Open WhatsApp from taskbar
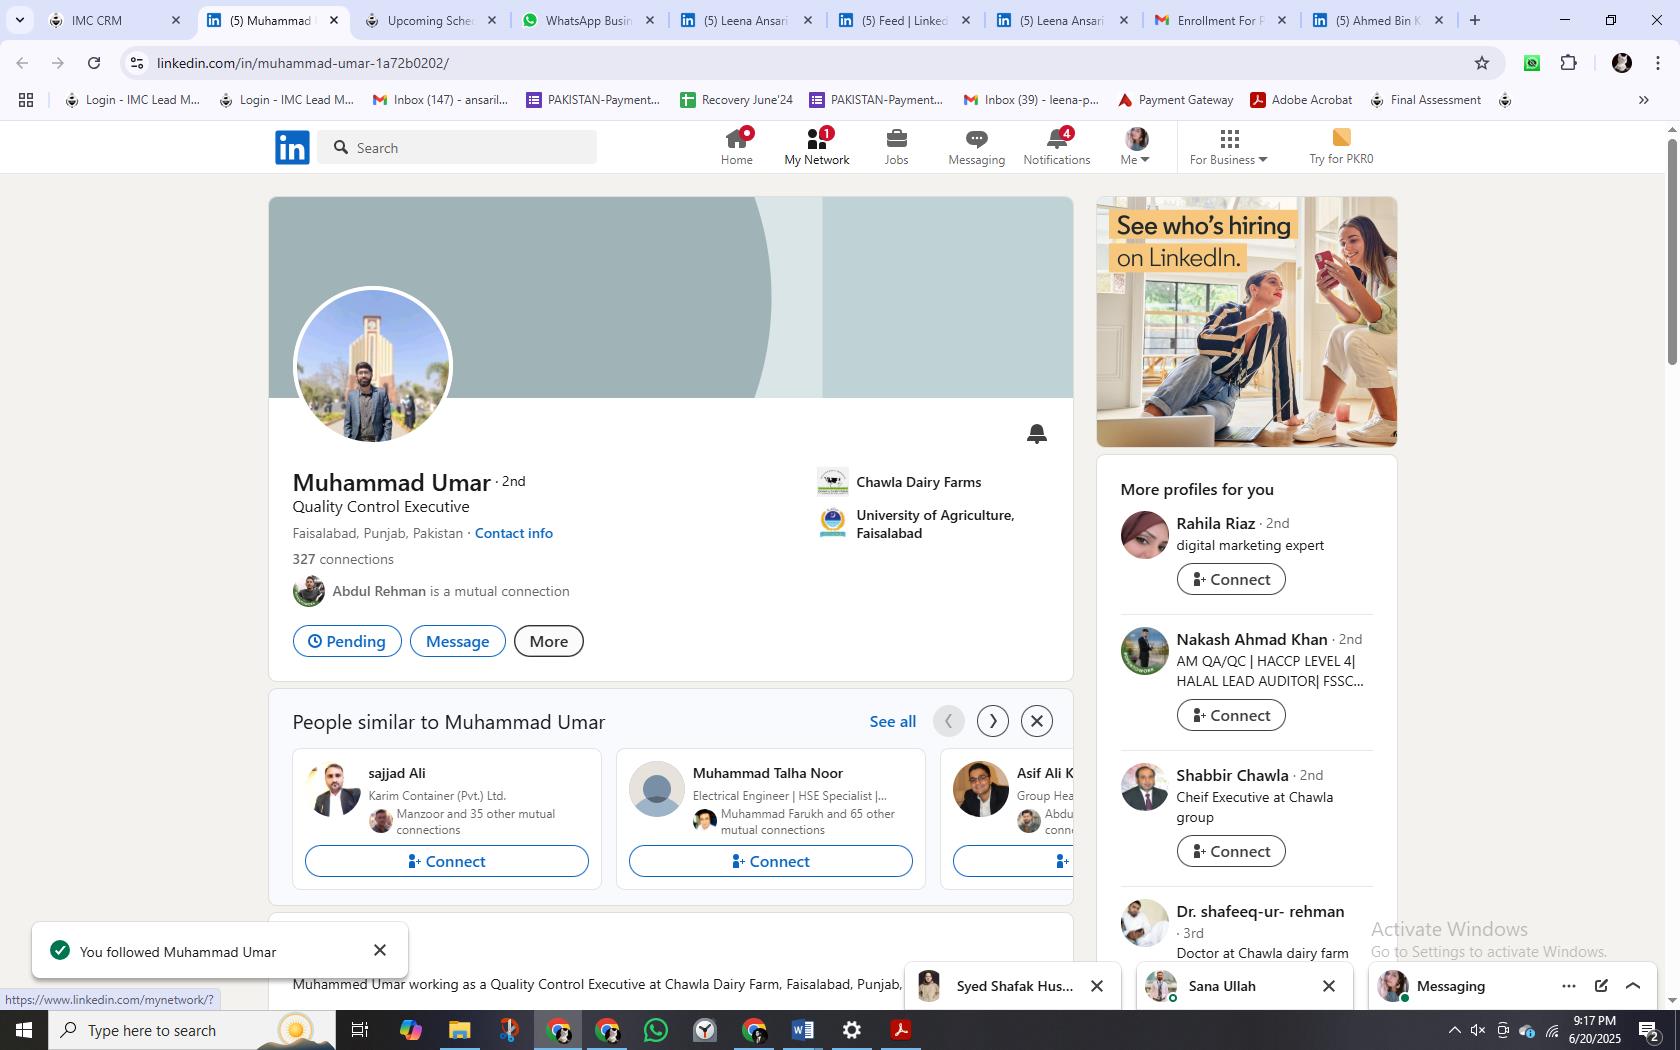This screenshot has width=1680, height=1050. (x=656, y=1030)
